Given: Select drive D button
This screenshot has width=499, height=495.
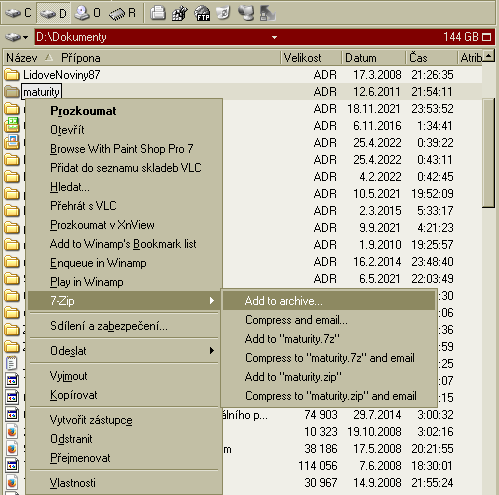Looking at the screenshot, I should tap(53, 13).
